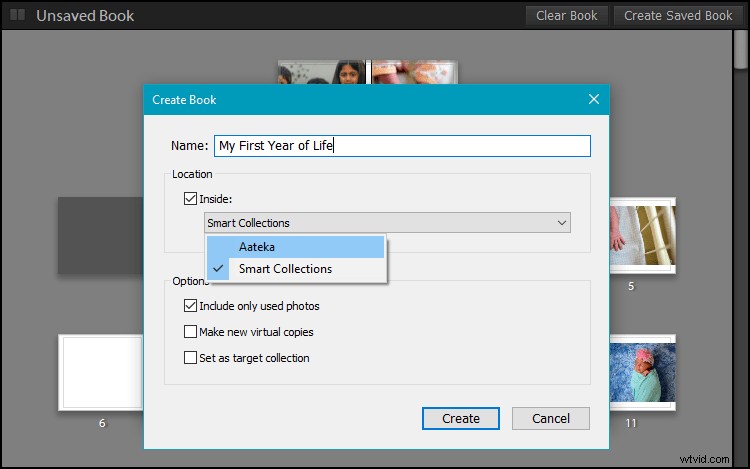Click the checkmark next to Smart Collections

point(218,269)
